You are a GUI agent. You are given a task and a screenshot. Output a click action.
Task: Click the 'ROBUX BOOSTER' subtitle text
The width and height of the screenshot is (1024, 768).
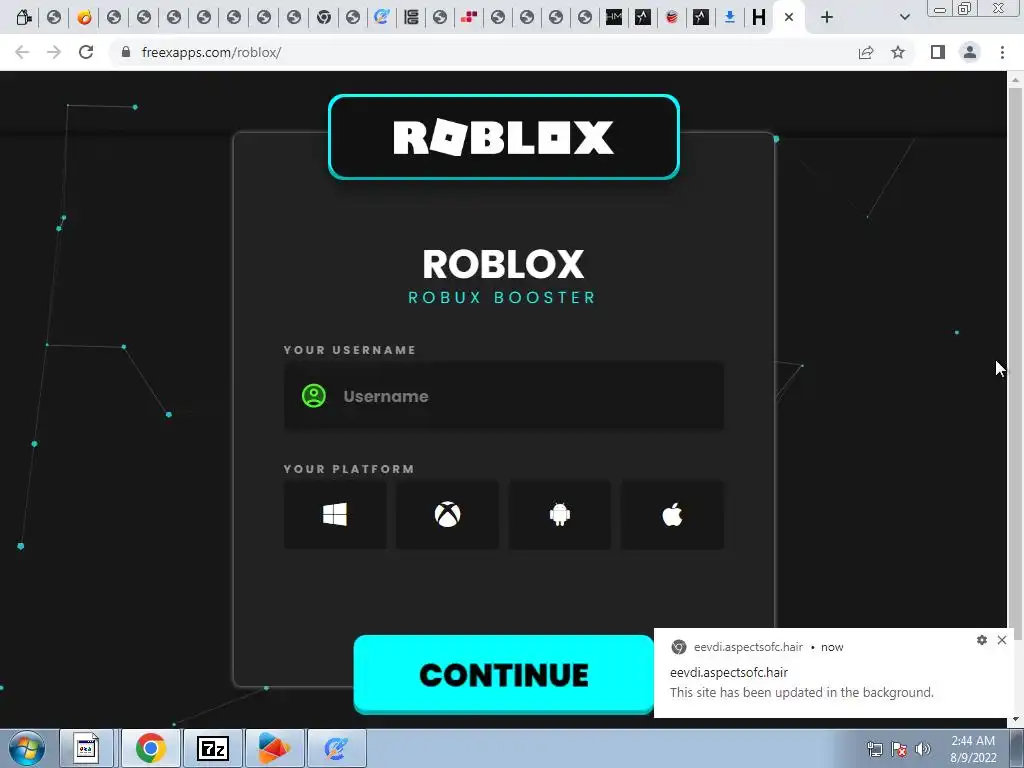coord(502,298)
